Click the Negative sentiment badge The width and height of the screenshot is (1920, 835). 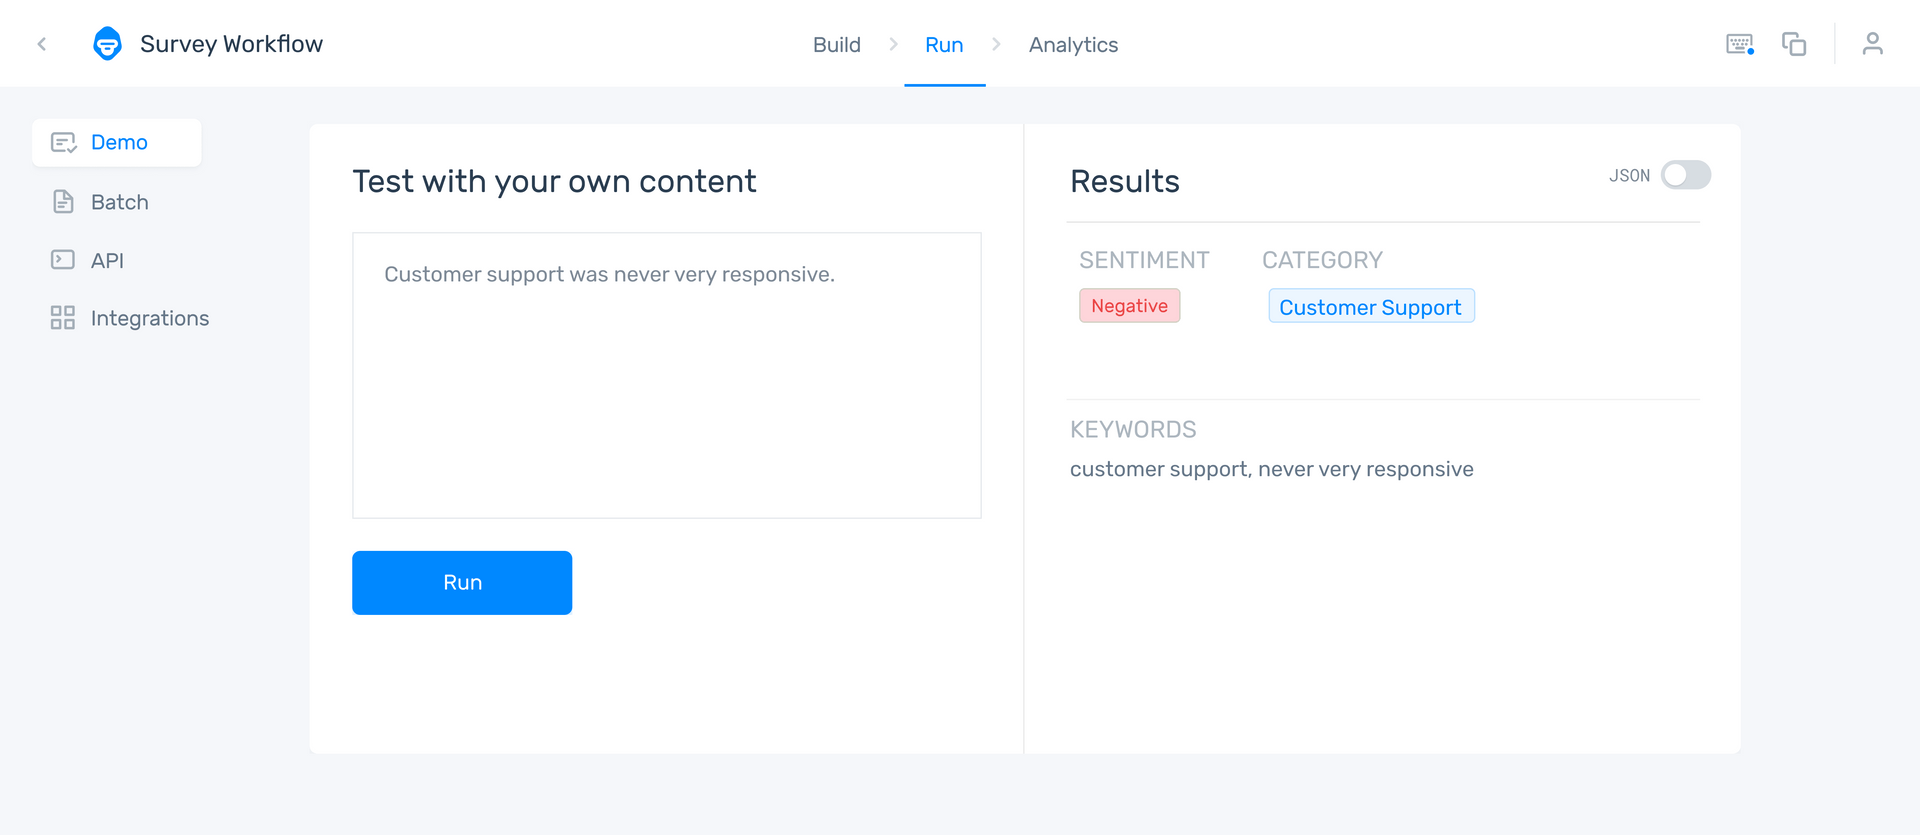click(x=1129, y=306)
